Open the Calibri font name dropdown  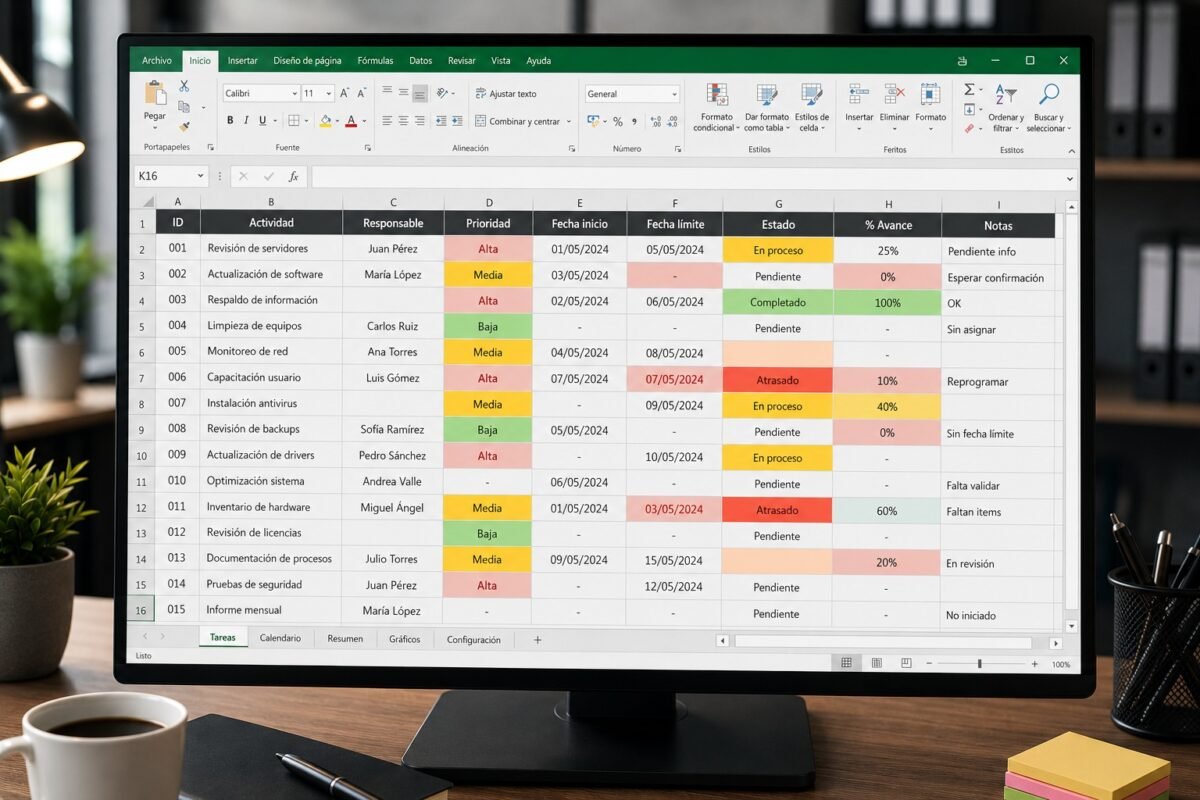point(295,93)
